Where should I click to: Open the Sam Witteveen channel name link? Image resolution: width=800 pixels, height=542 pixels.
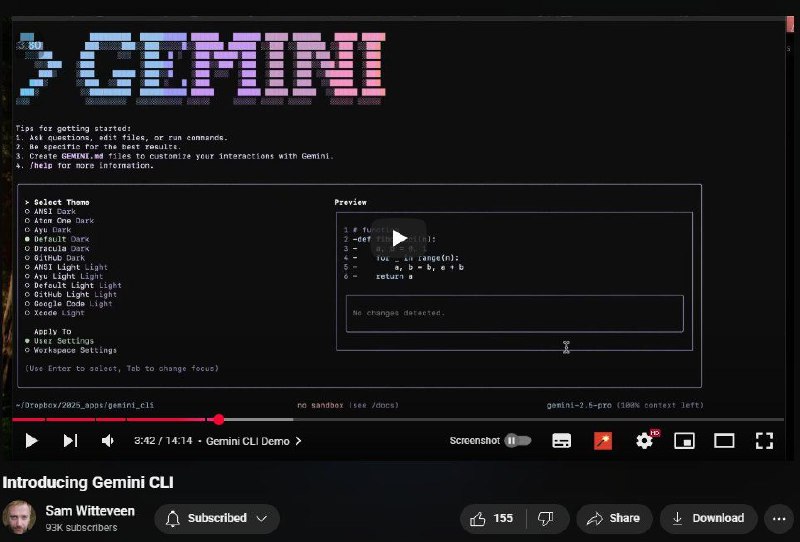[x=90, y=511]
